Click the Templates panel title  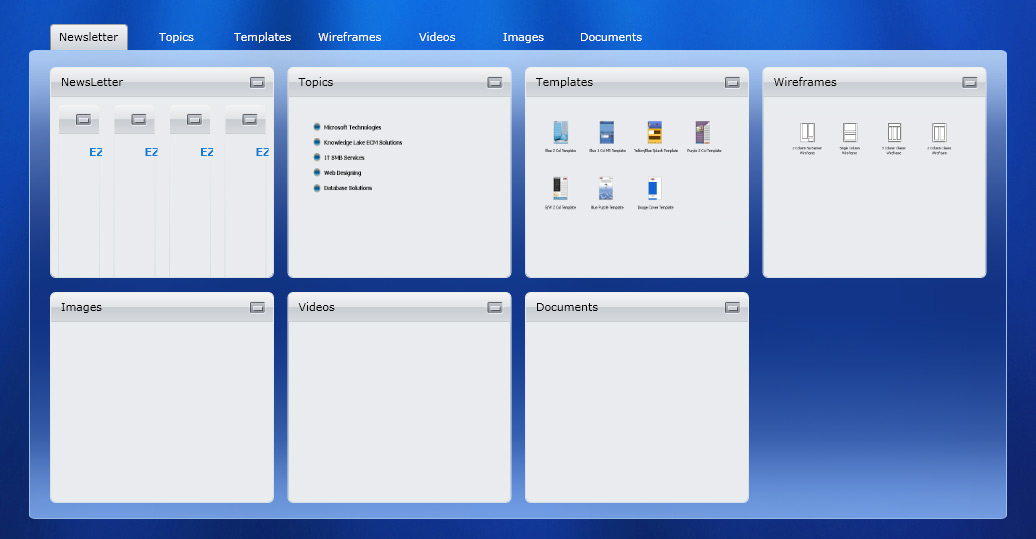coord(564,83)
